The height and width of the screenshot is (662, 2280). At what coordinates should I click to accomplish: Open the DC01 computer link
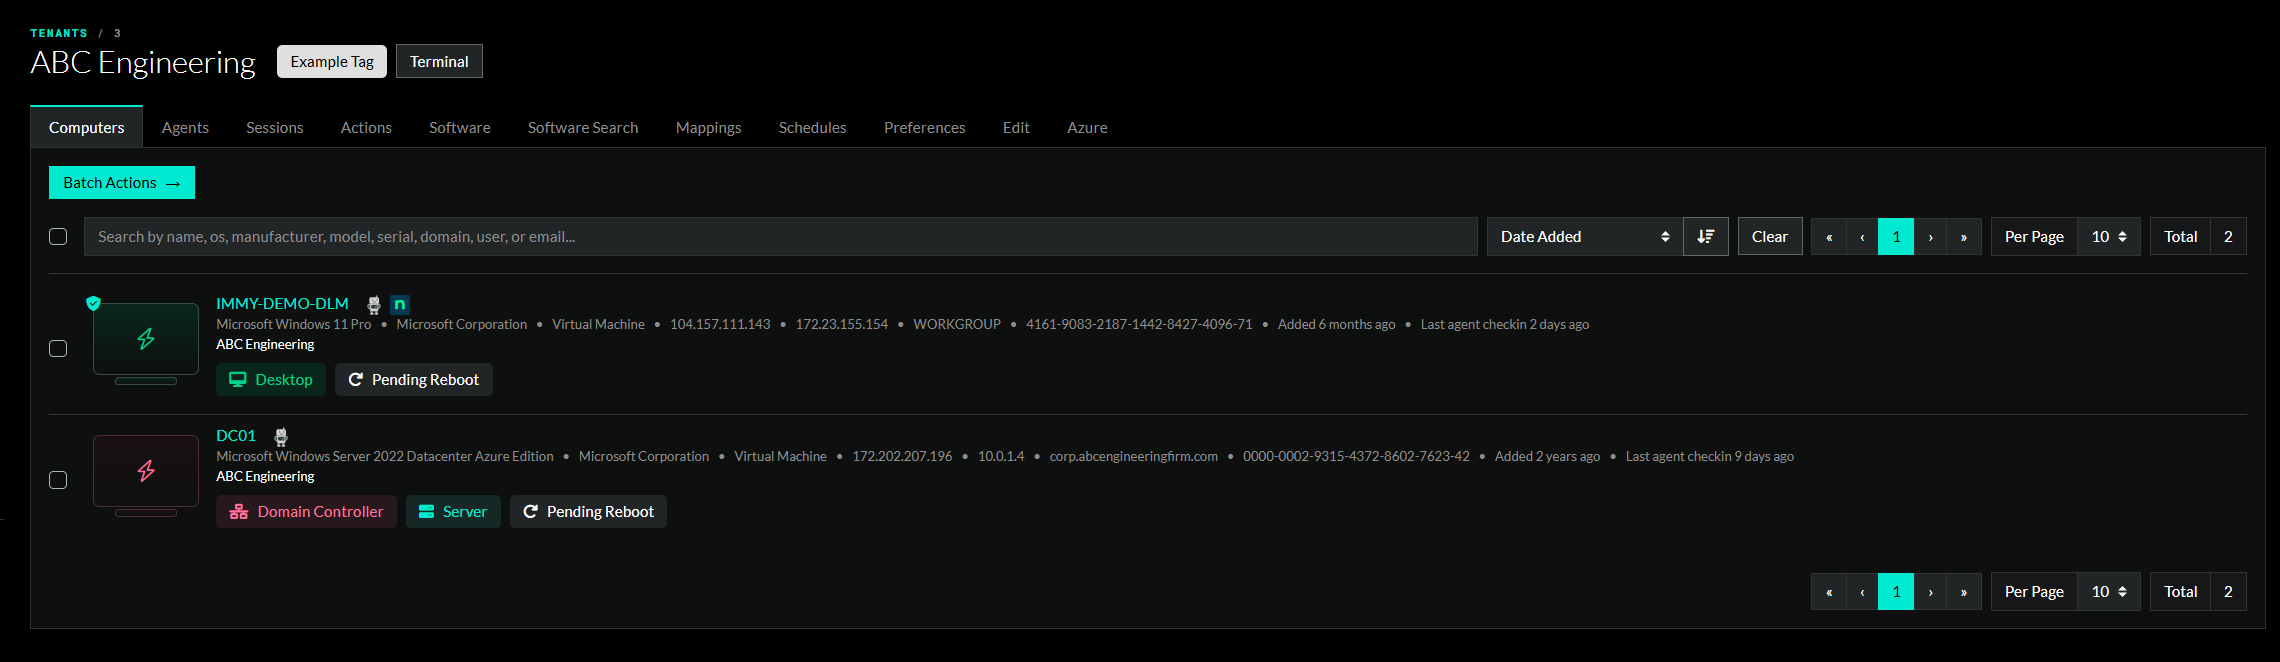click(x=236, y=436)
